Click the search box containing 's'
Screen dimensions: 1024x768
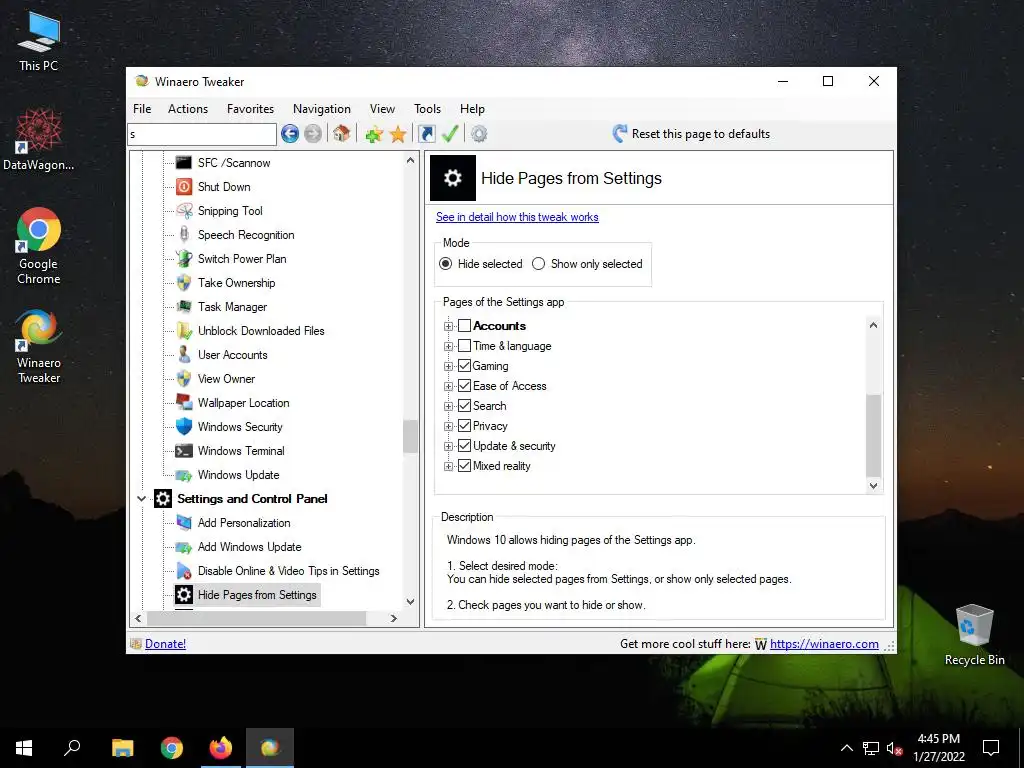(x=202, y=135)
